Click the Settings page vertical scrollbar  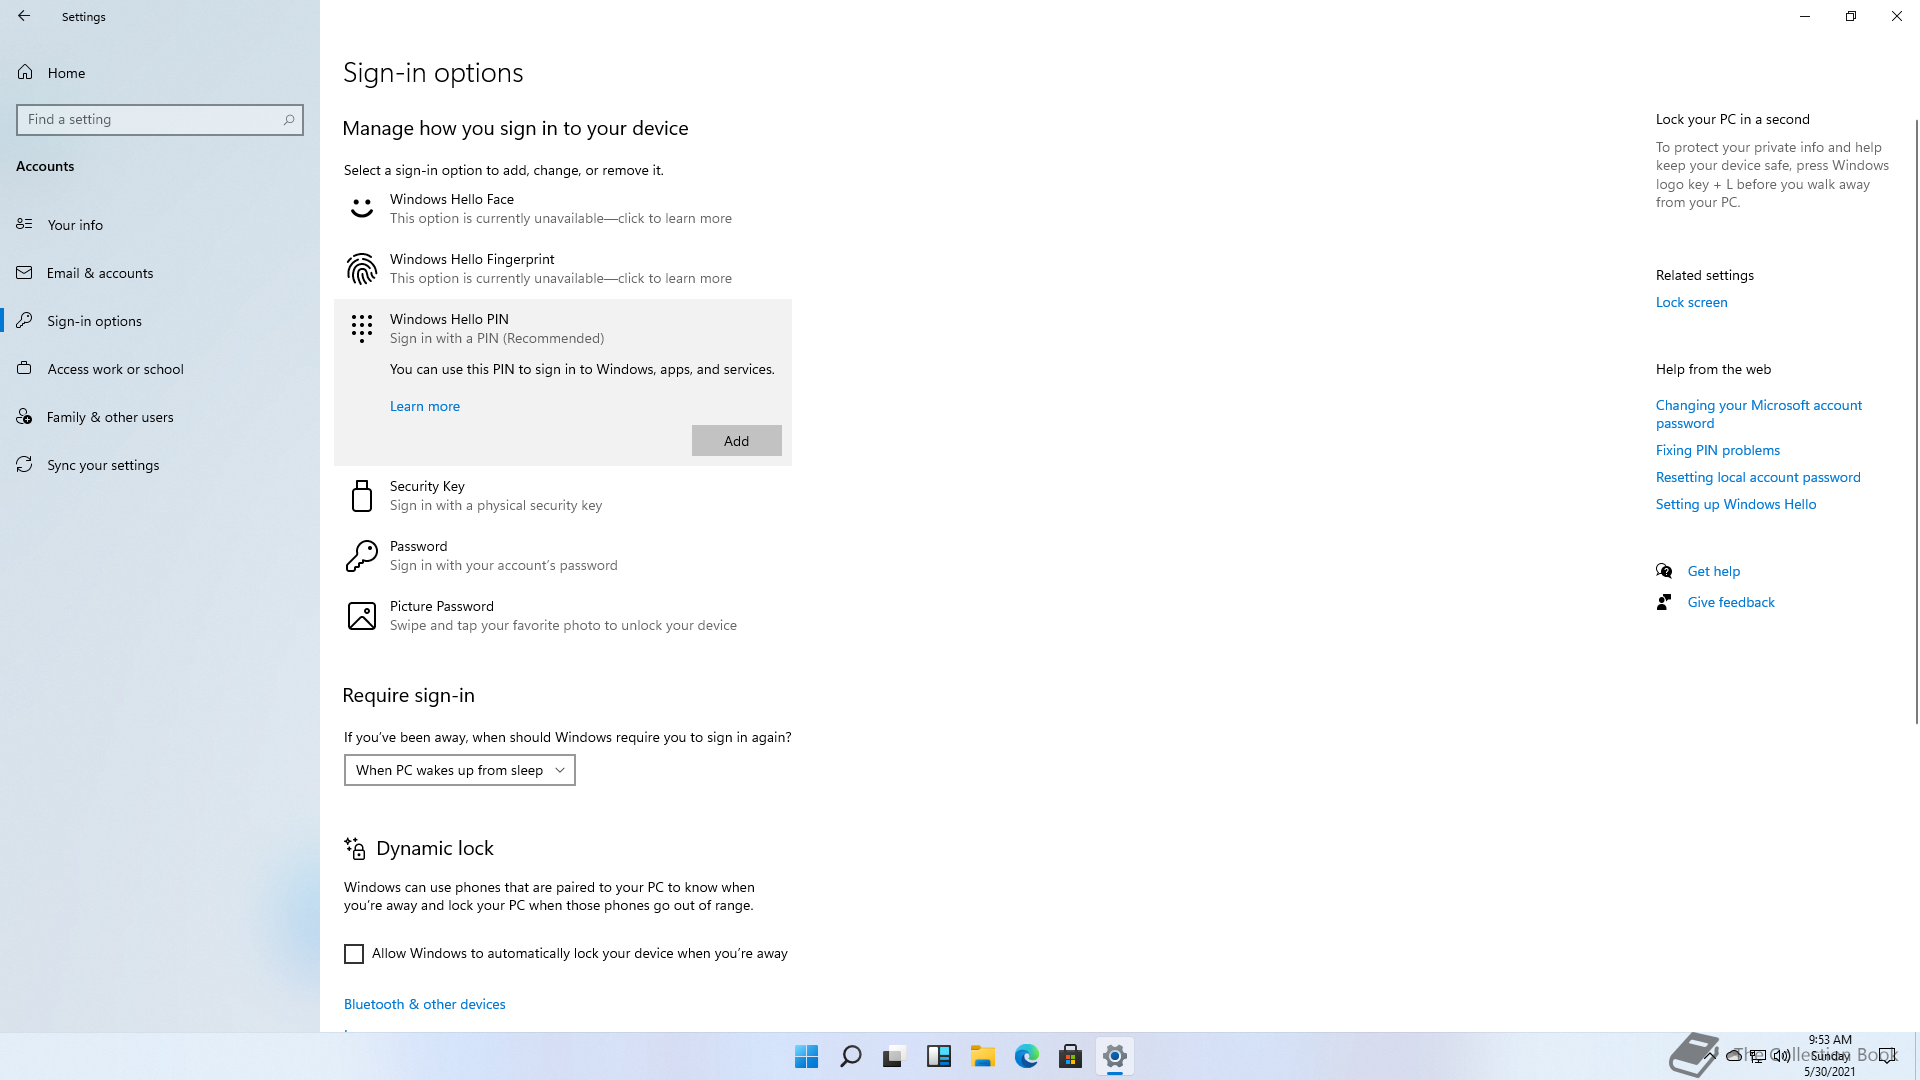point(1916,420)
